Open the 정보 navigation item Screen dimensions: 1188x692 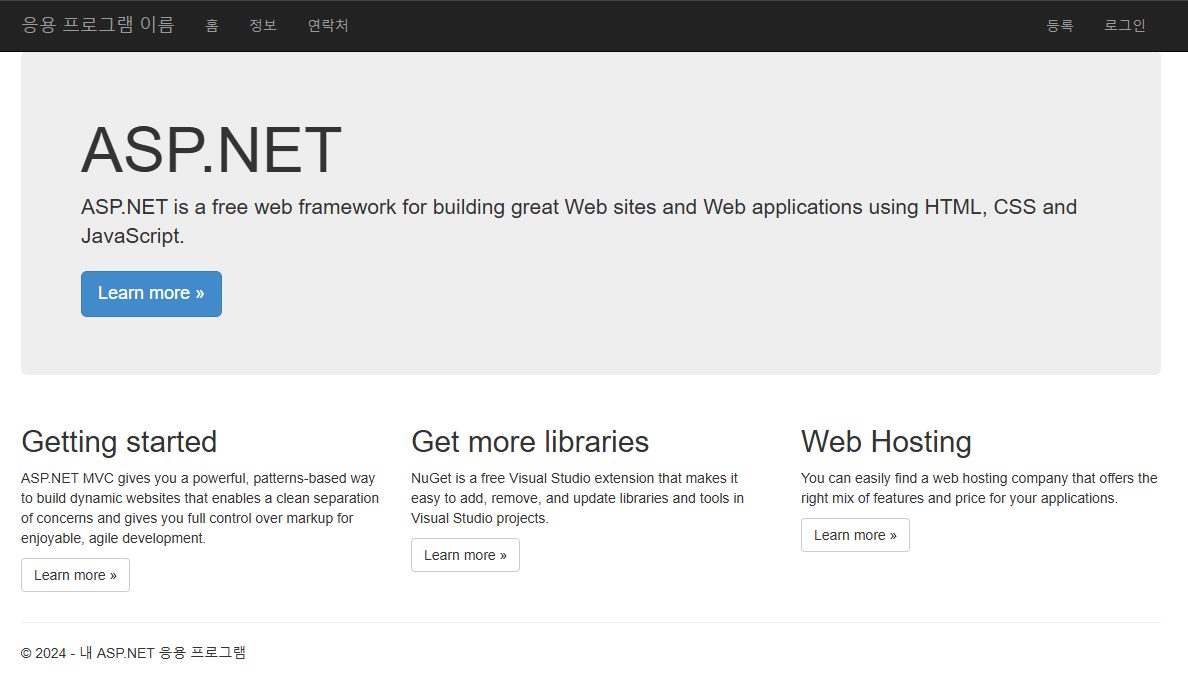point(263,26)
